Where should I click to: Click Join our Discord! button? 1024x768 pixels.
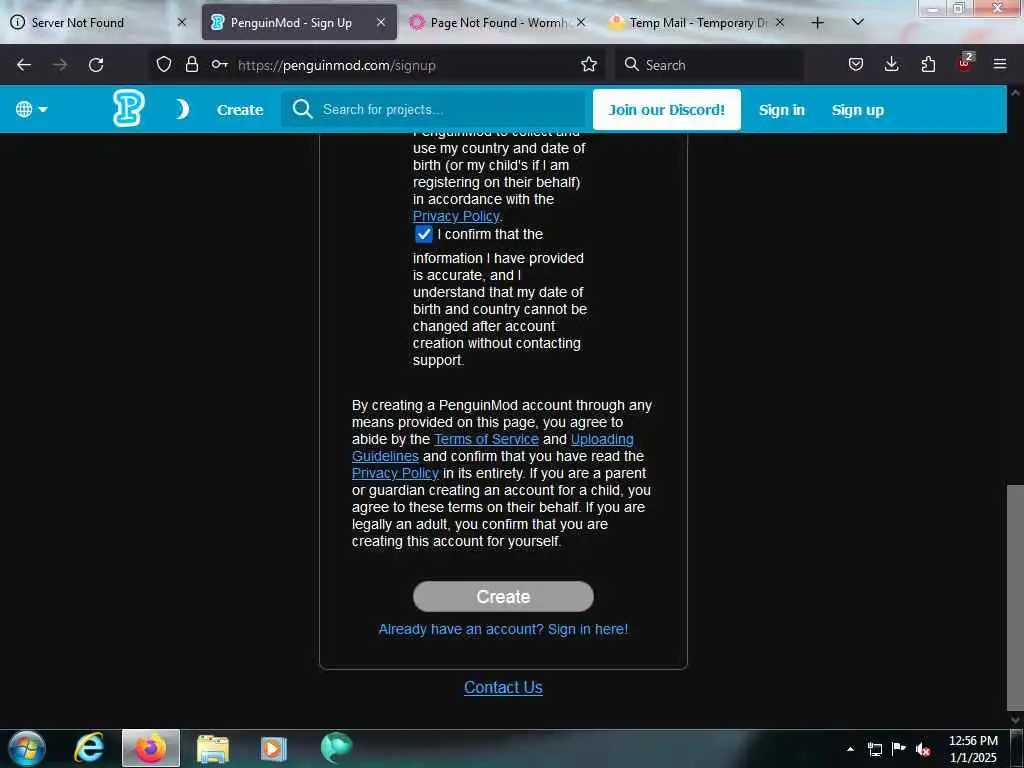pos(666,110)
